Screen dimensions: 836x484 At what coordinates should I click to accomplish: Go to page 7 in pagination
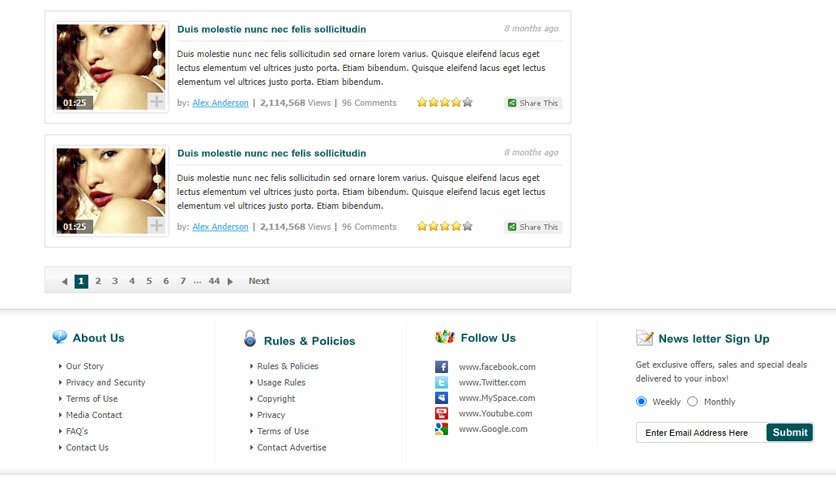pyautogui.click(x=183, y=281)
